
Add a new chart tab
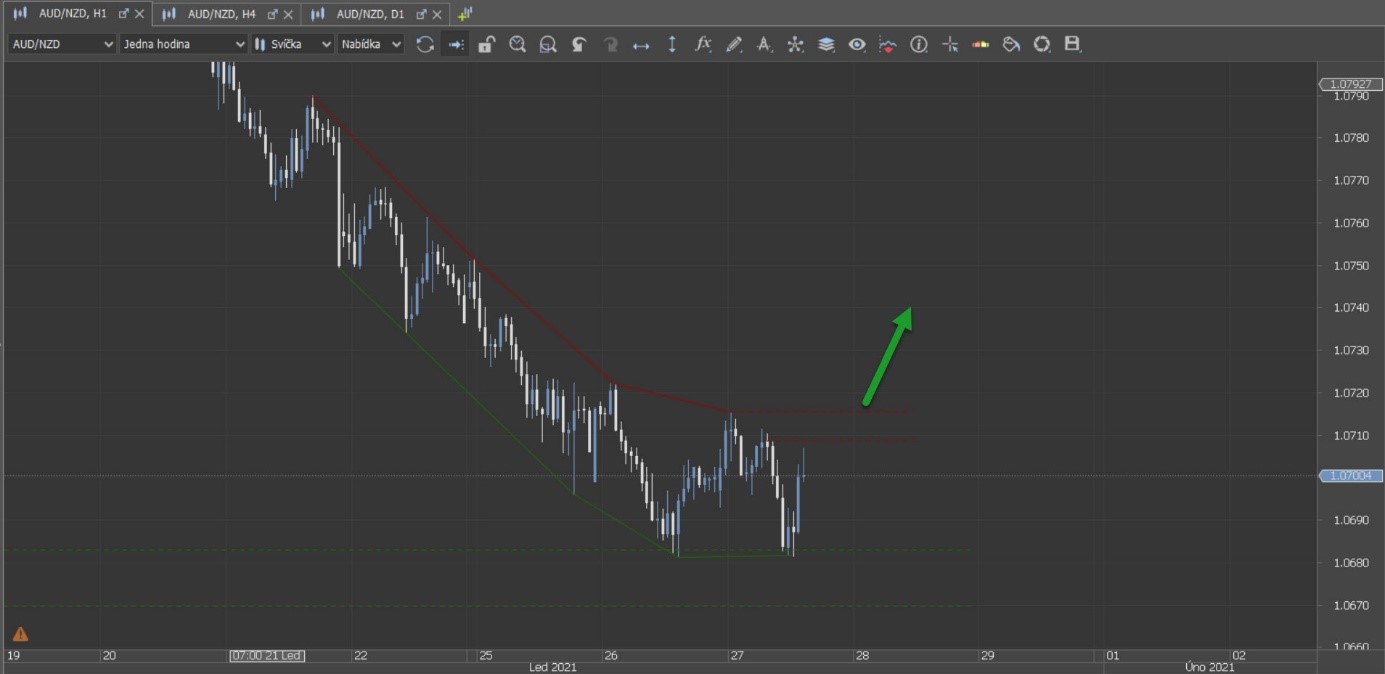465,14
